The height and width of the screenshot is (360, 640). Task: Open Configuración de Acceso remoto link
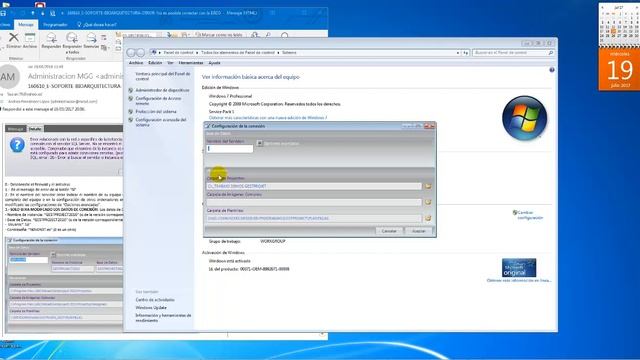tap(158, 101)
